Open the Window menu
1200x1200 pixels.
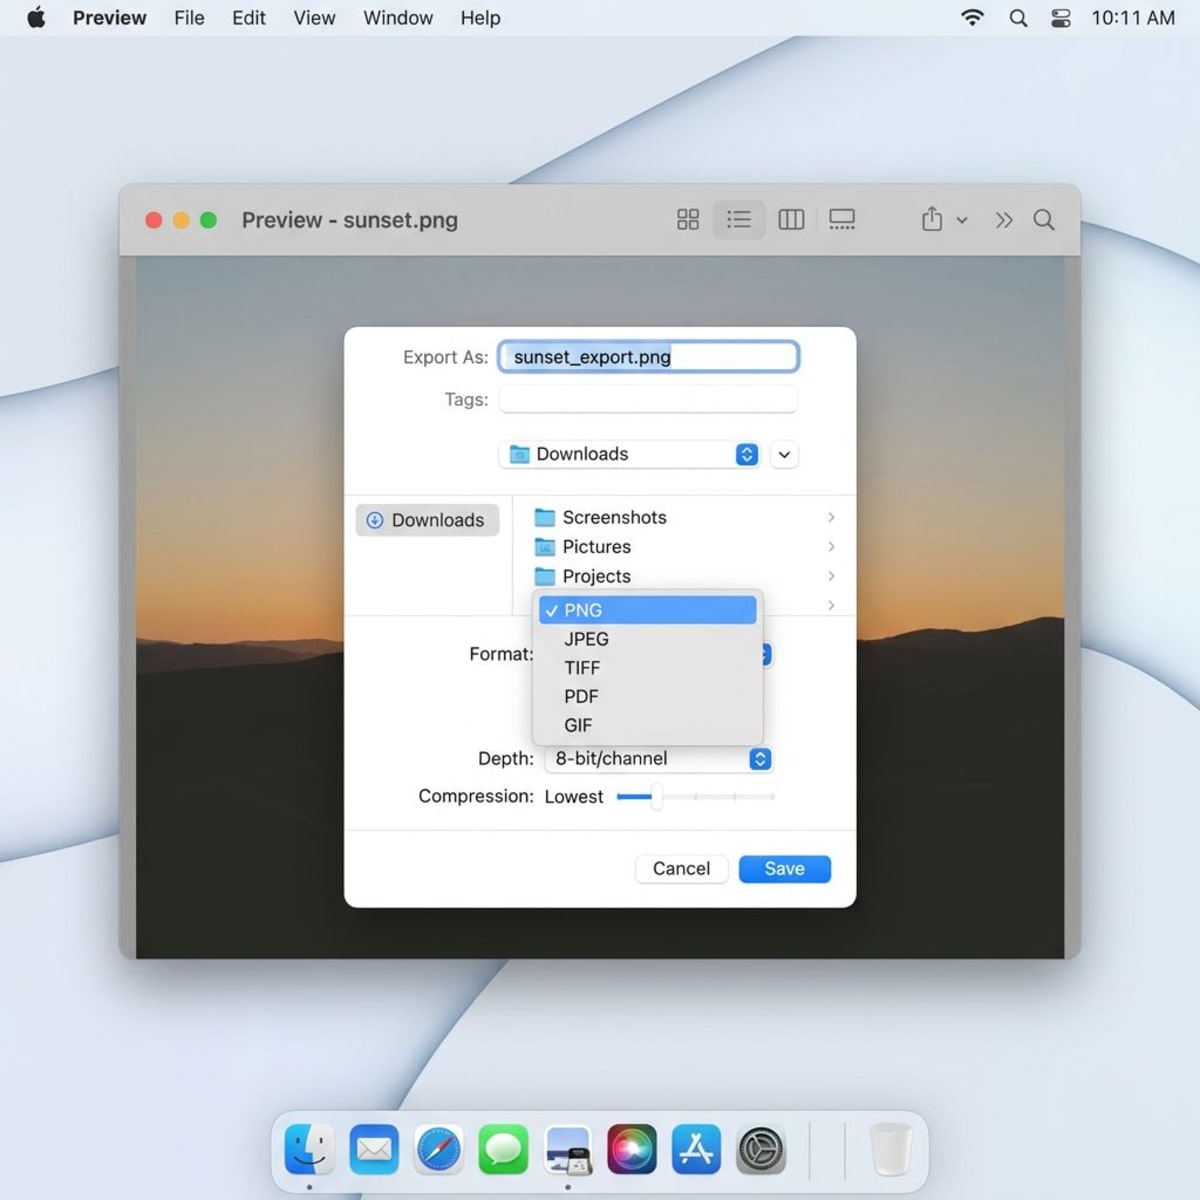397,17
